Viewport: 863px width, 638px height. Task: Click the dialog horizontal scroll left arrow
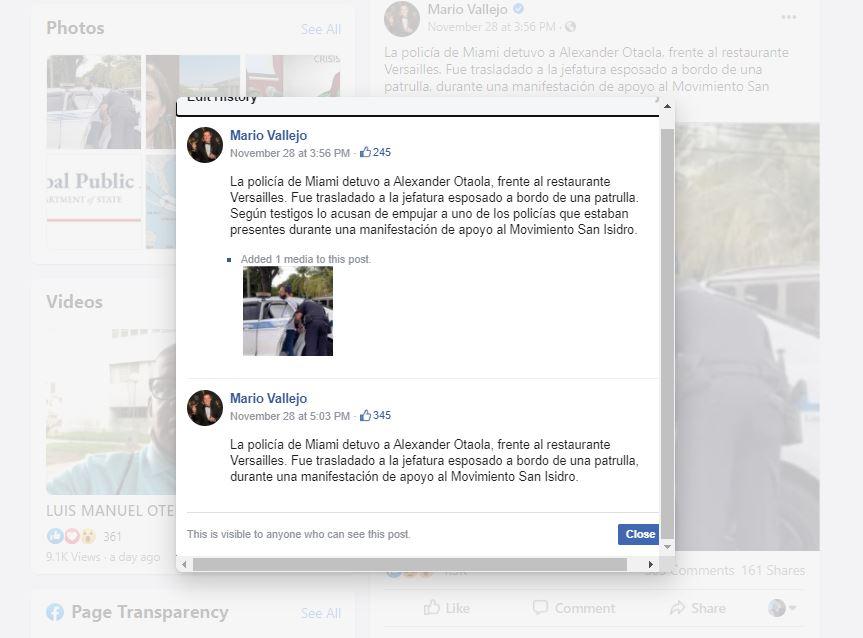184,564
